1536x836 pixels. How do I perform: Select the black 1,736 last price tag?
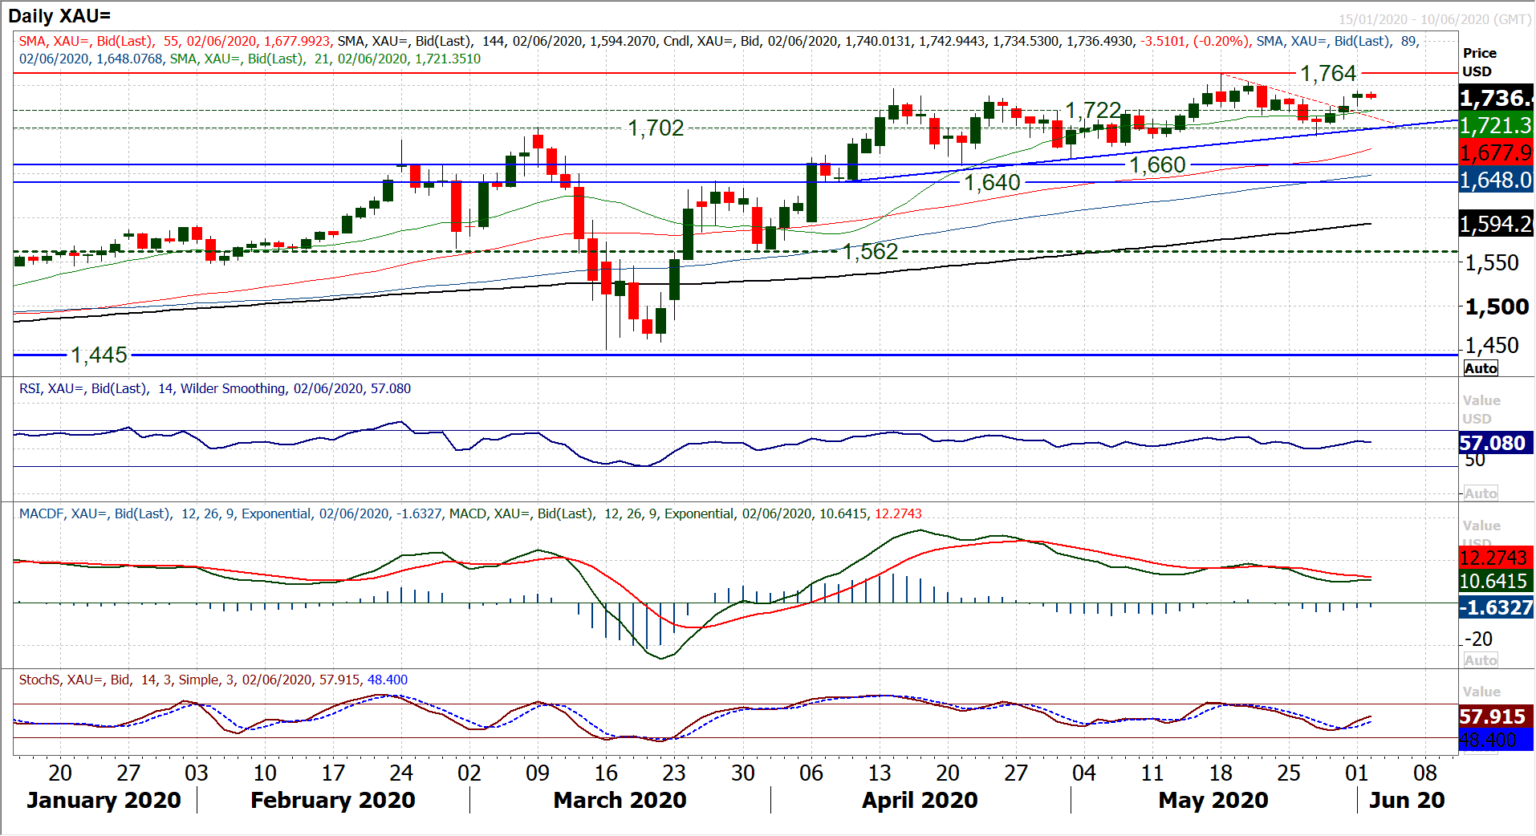click(1495, 98)
